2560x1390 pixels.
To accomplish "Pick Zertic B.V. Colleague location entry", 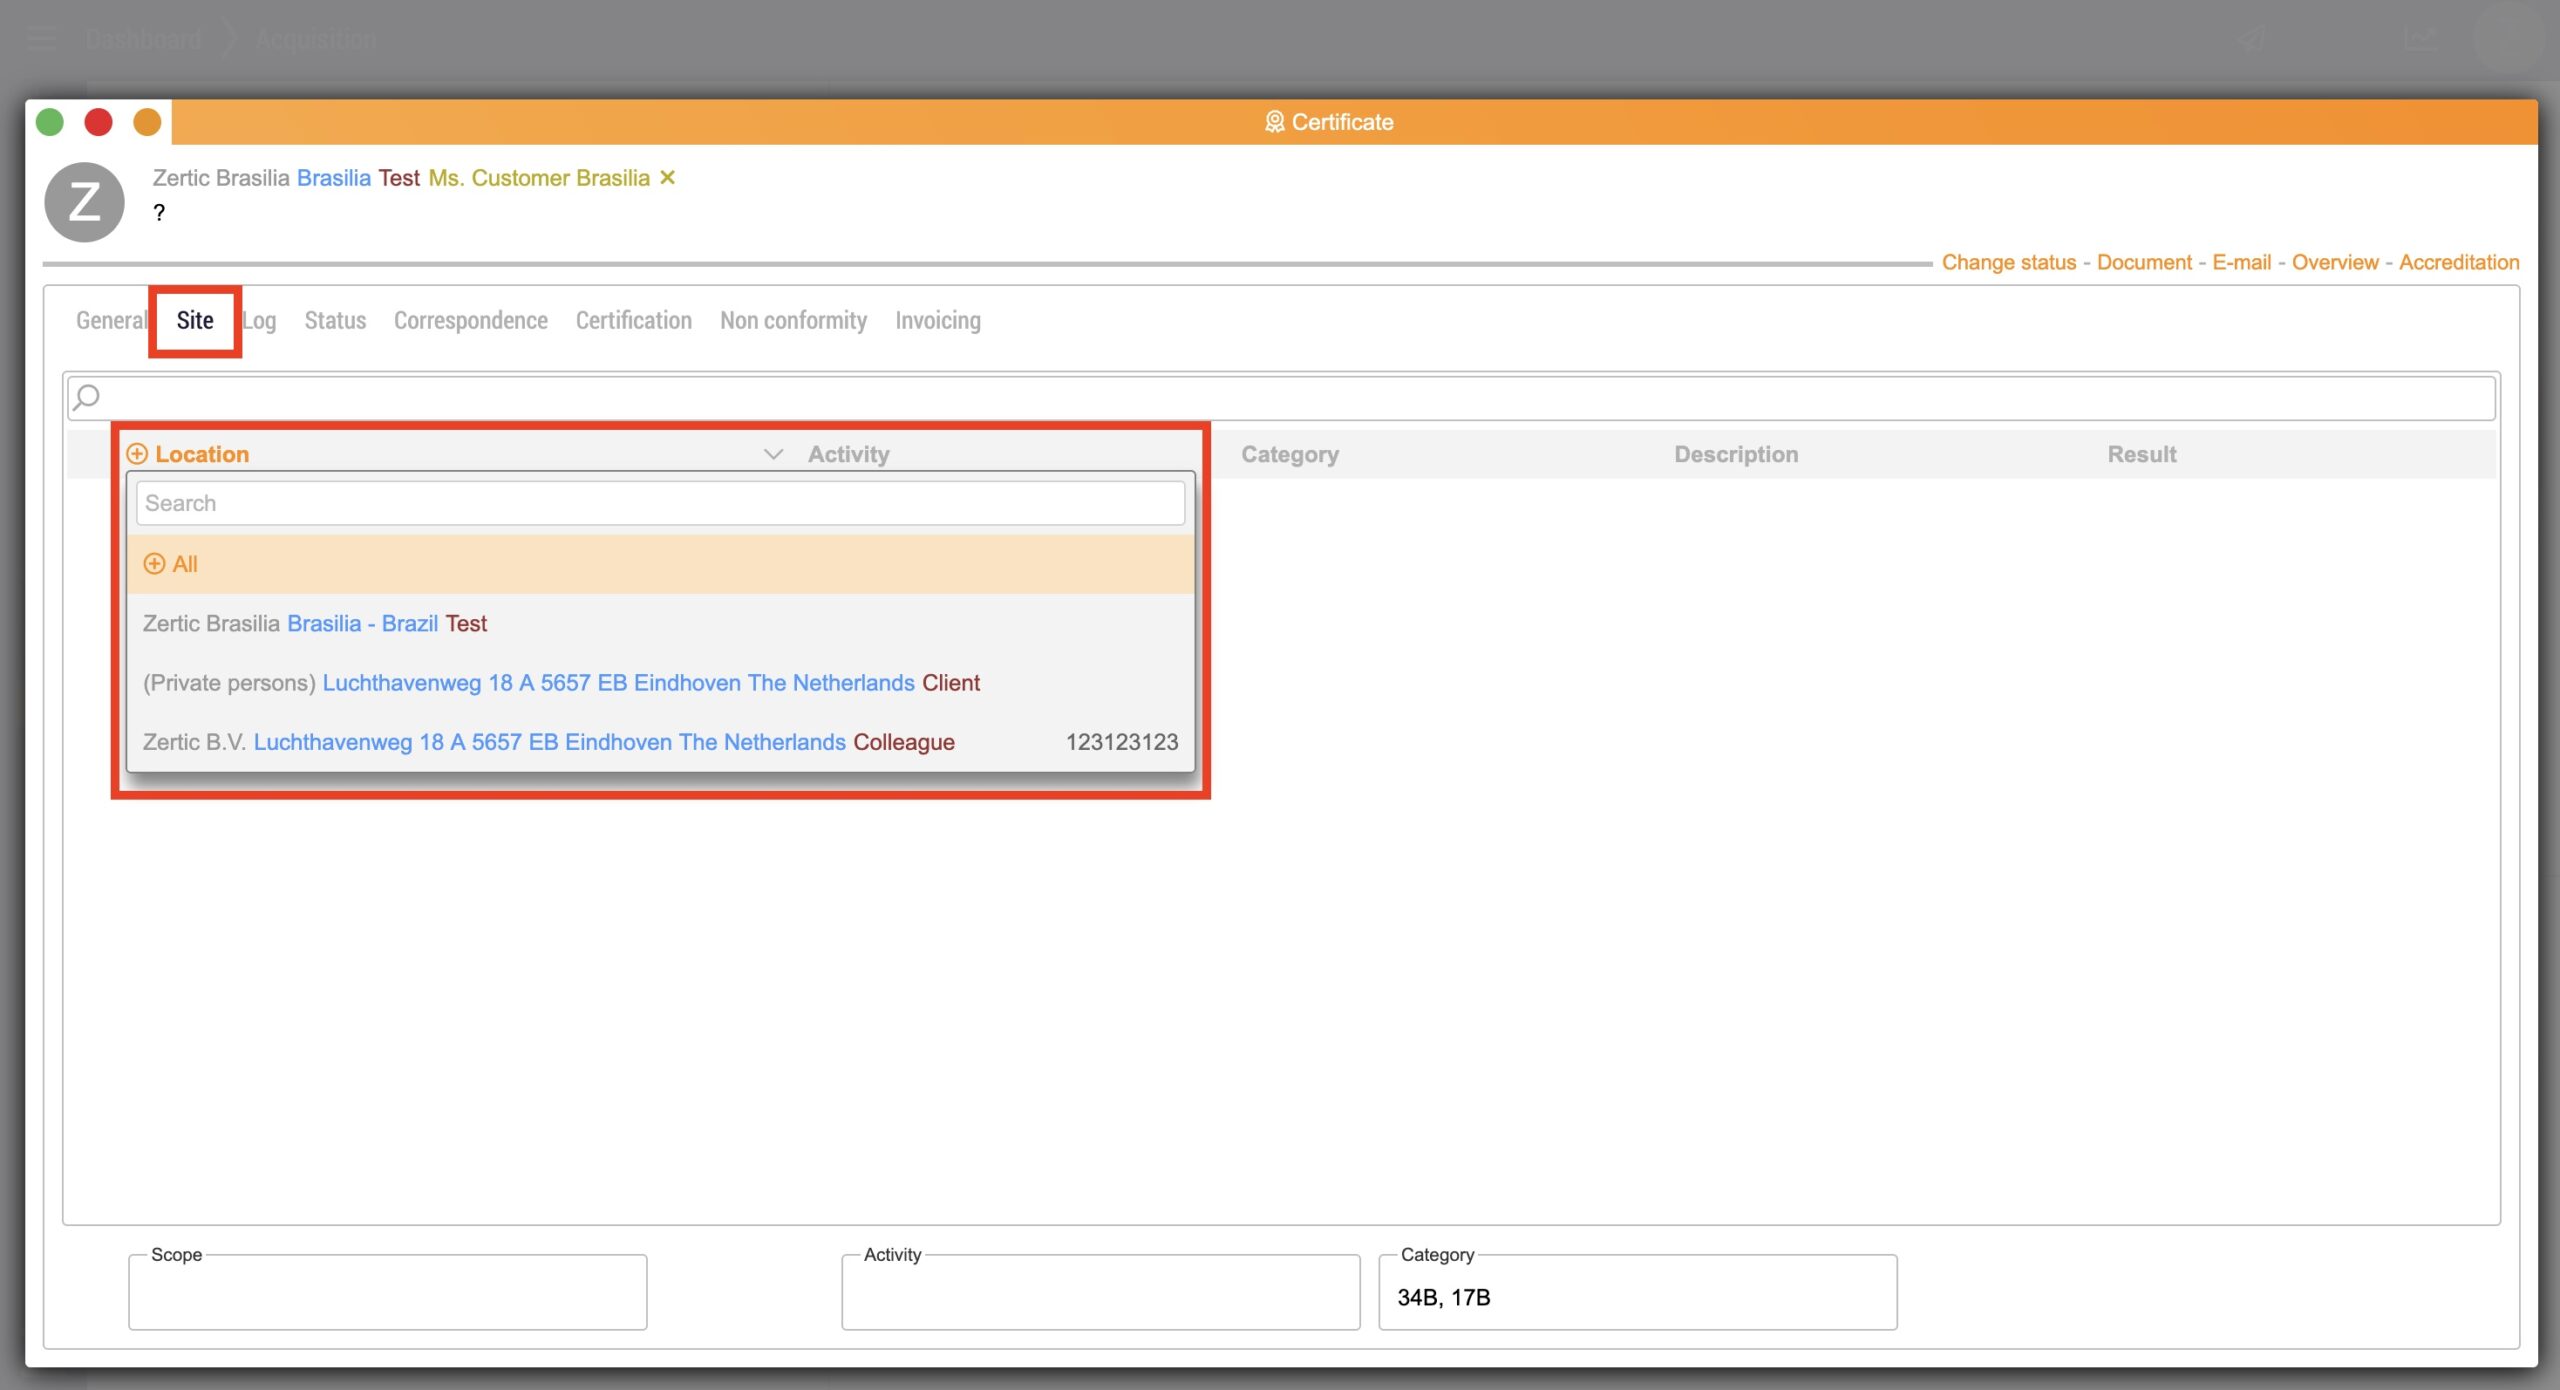I will tap(548, 742).
